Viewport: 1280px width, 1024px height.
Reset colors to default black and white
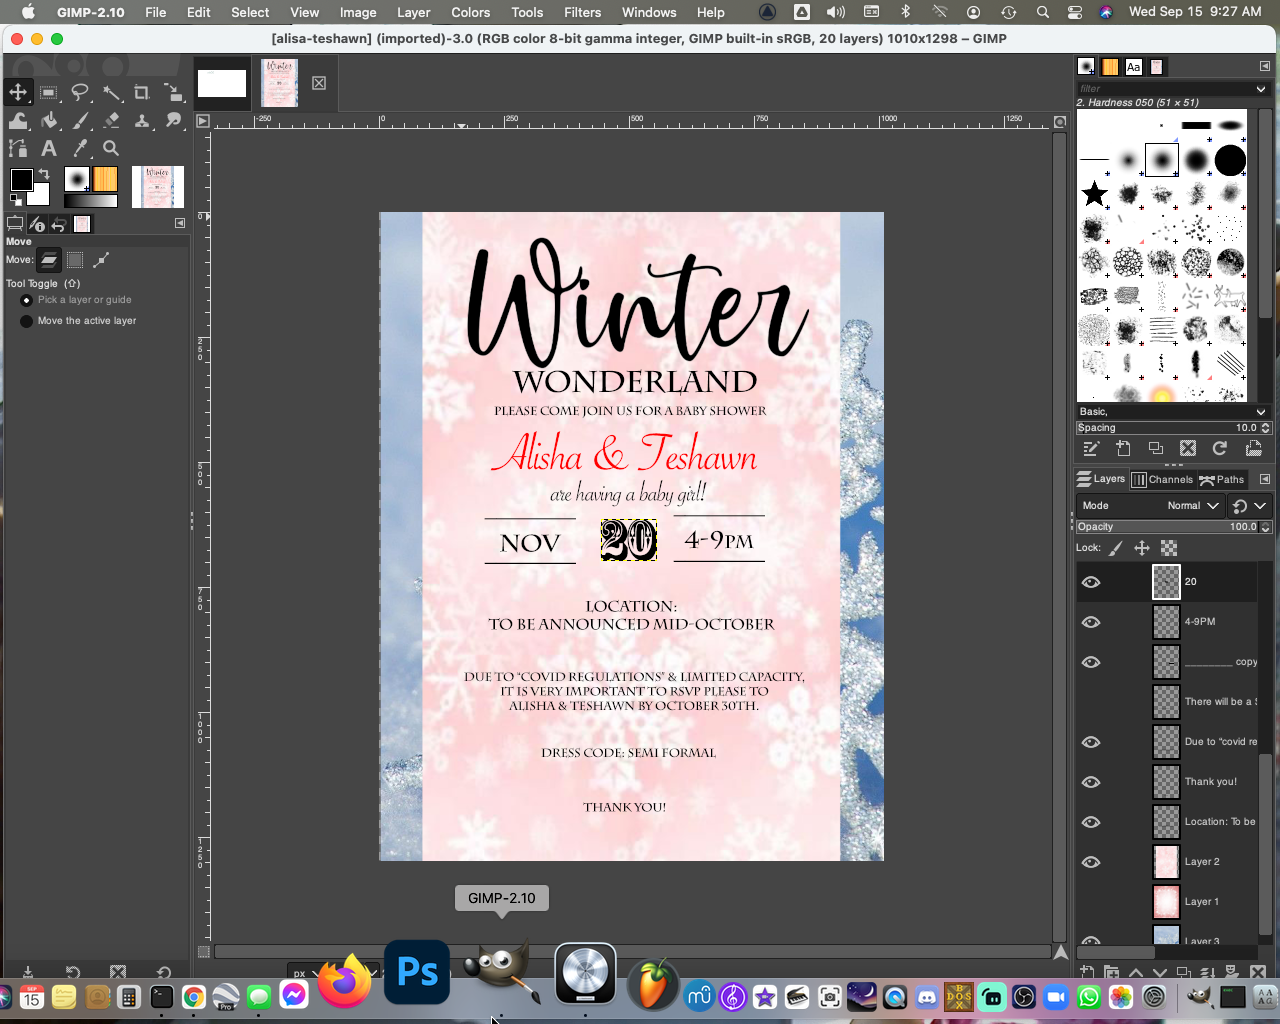(16, 200)
